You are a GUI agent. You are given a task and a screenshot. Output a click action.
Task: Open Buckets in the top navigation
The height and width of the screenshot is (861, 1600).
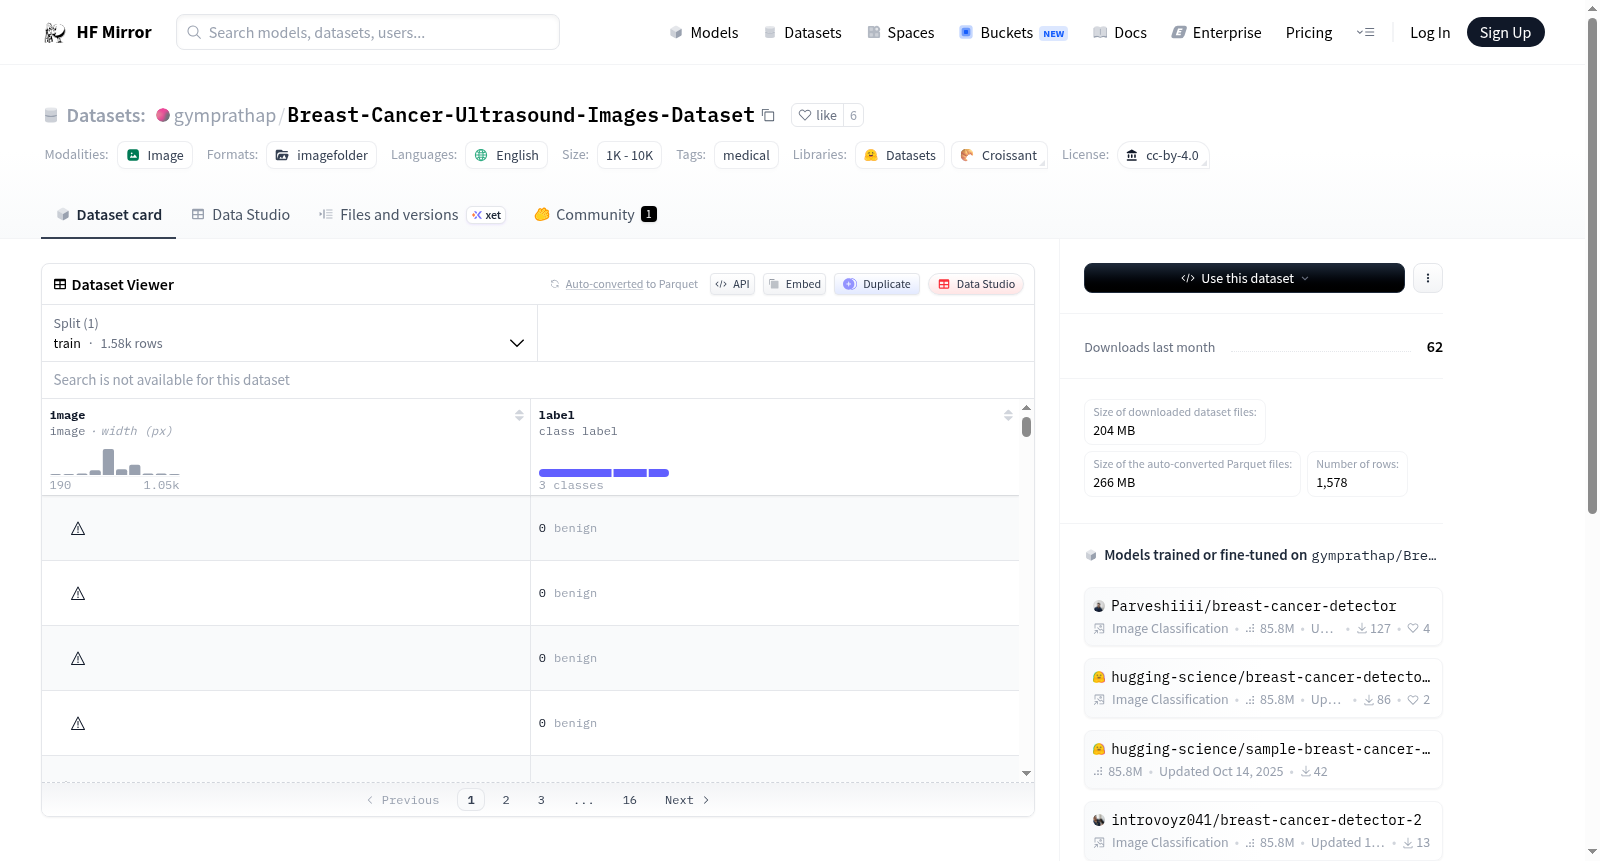[1013, 33]
